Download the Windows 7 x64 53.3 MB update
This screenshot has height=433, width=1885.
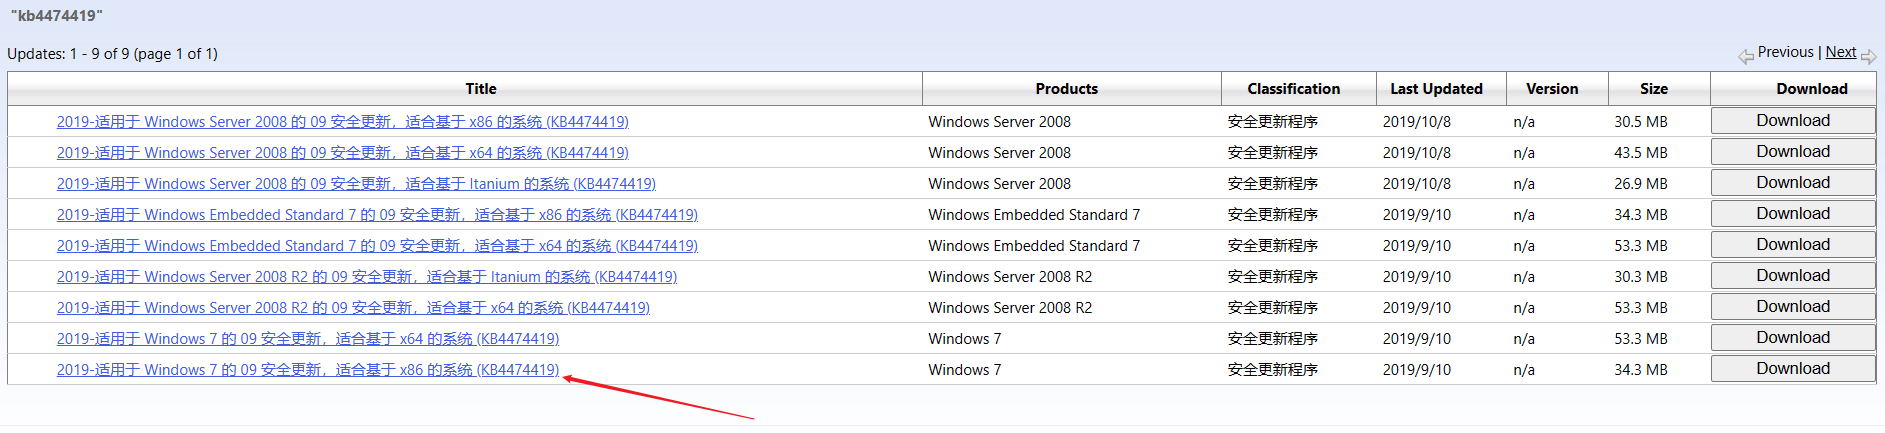(1793, 338)
